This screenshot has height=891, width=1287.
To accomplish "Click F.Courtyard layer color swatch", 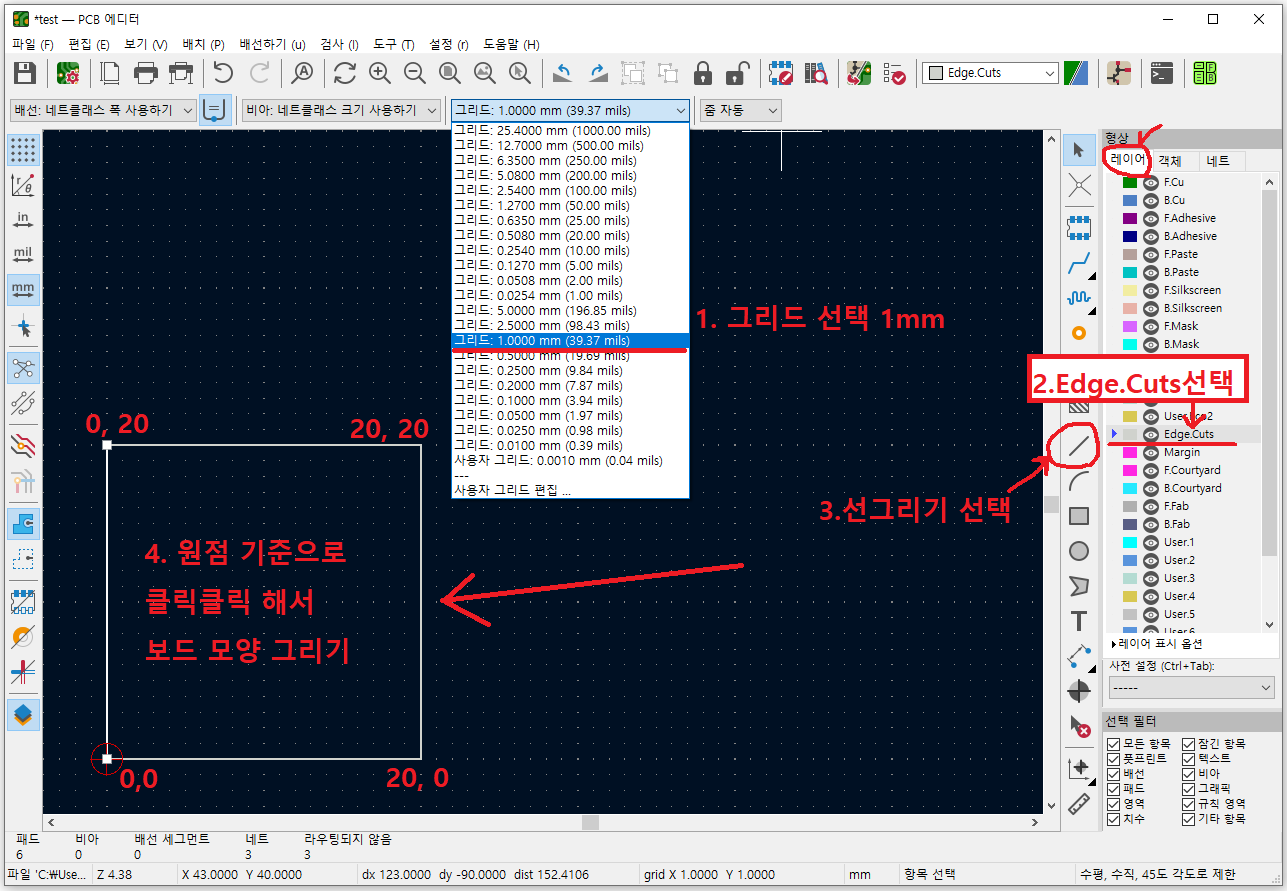I will click(1130, 470).
